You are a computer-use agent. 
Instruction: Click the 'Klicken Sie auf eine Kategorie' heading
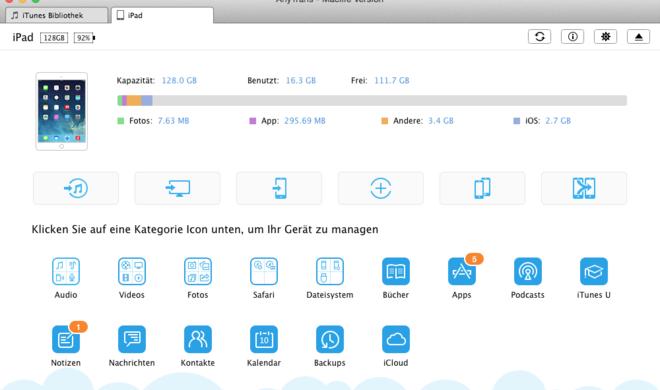click(x=205, y=229)
